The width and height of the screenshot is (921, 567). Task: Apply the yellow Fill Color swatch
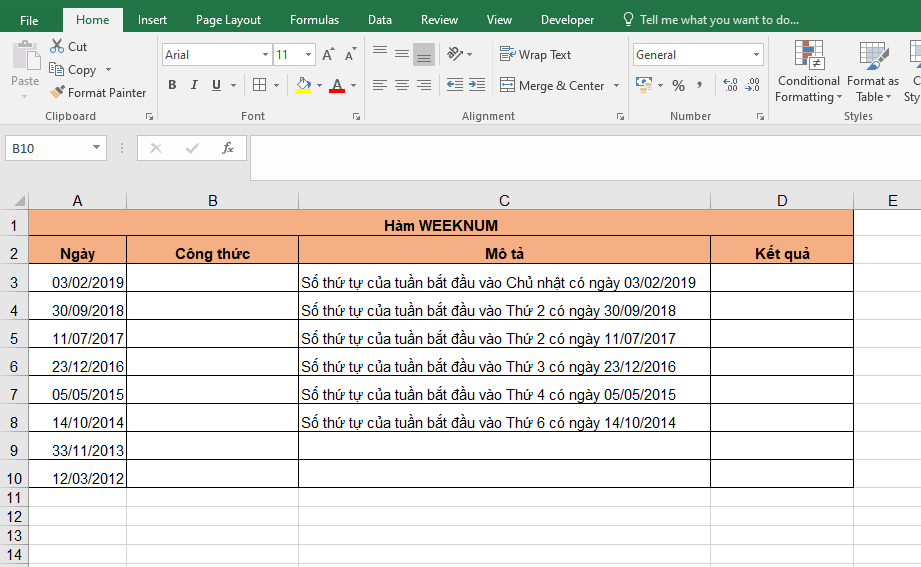coord(304,86)
